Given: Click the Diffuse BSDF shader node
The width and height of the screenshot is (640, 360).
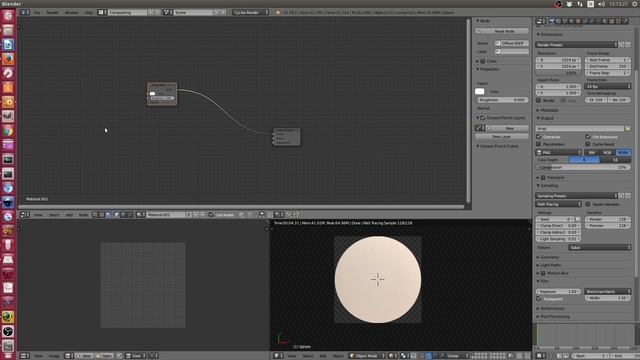Looking at the screenshot, I should [162, 94].
